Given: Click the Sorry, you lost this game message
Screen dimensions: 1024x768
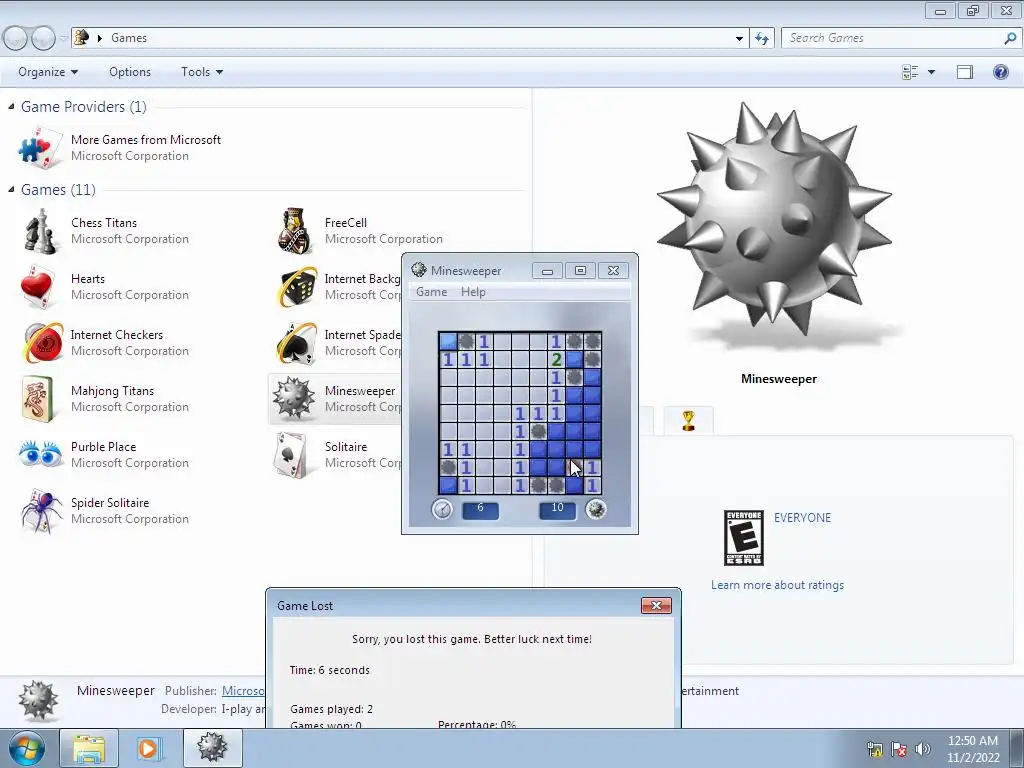Looking at the screenshot, I should 472,639.
